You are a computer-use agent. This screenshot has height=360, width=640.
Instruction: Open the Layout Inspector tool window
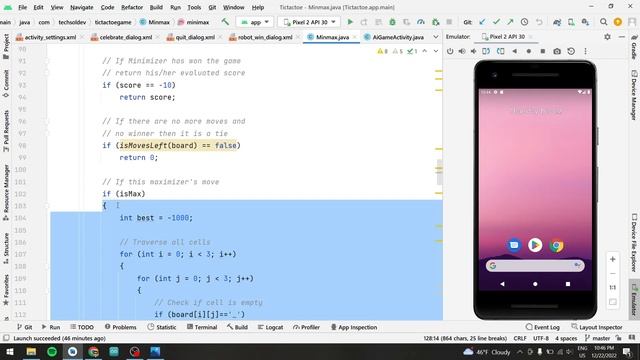click(597, 327)
